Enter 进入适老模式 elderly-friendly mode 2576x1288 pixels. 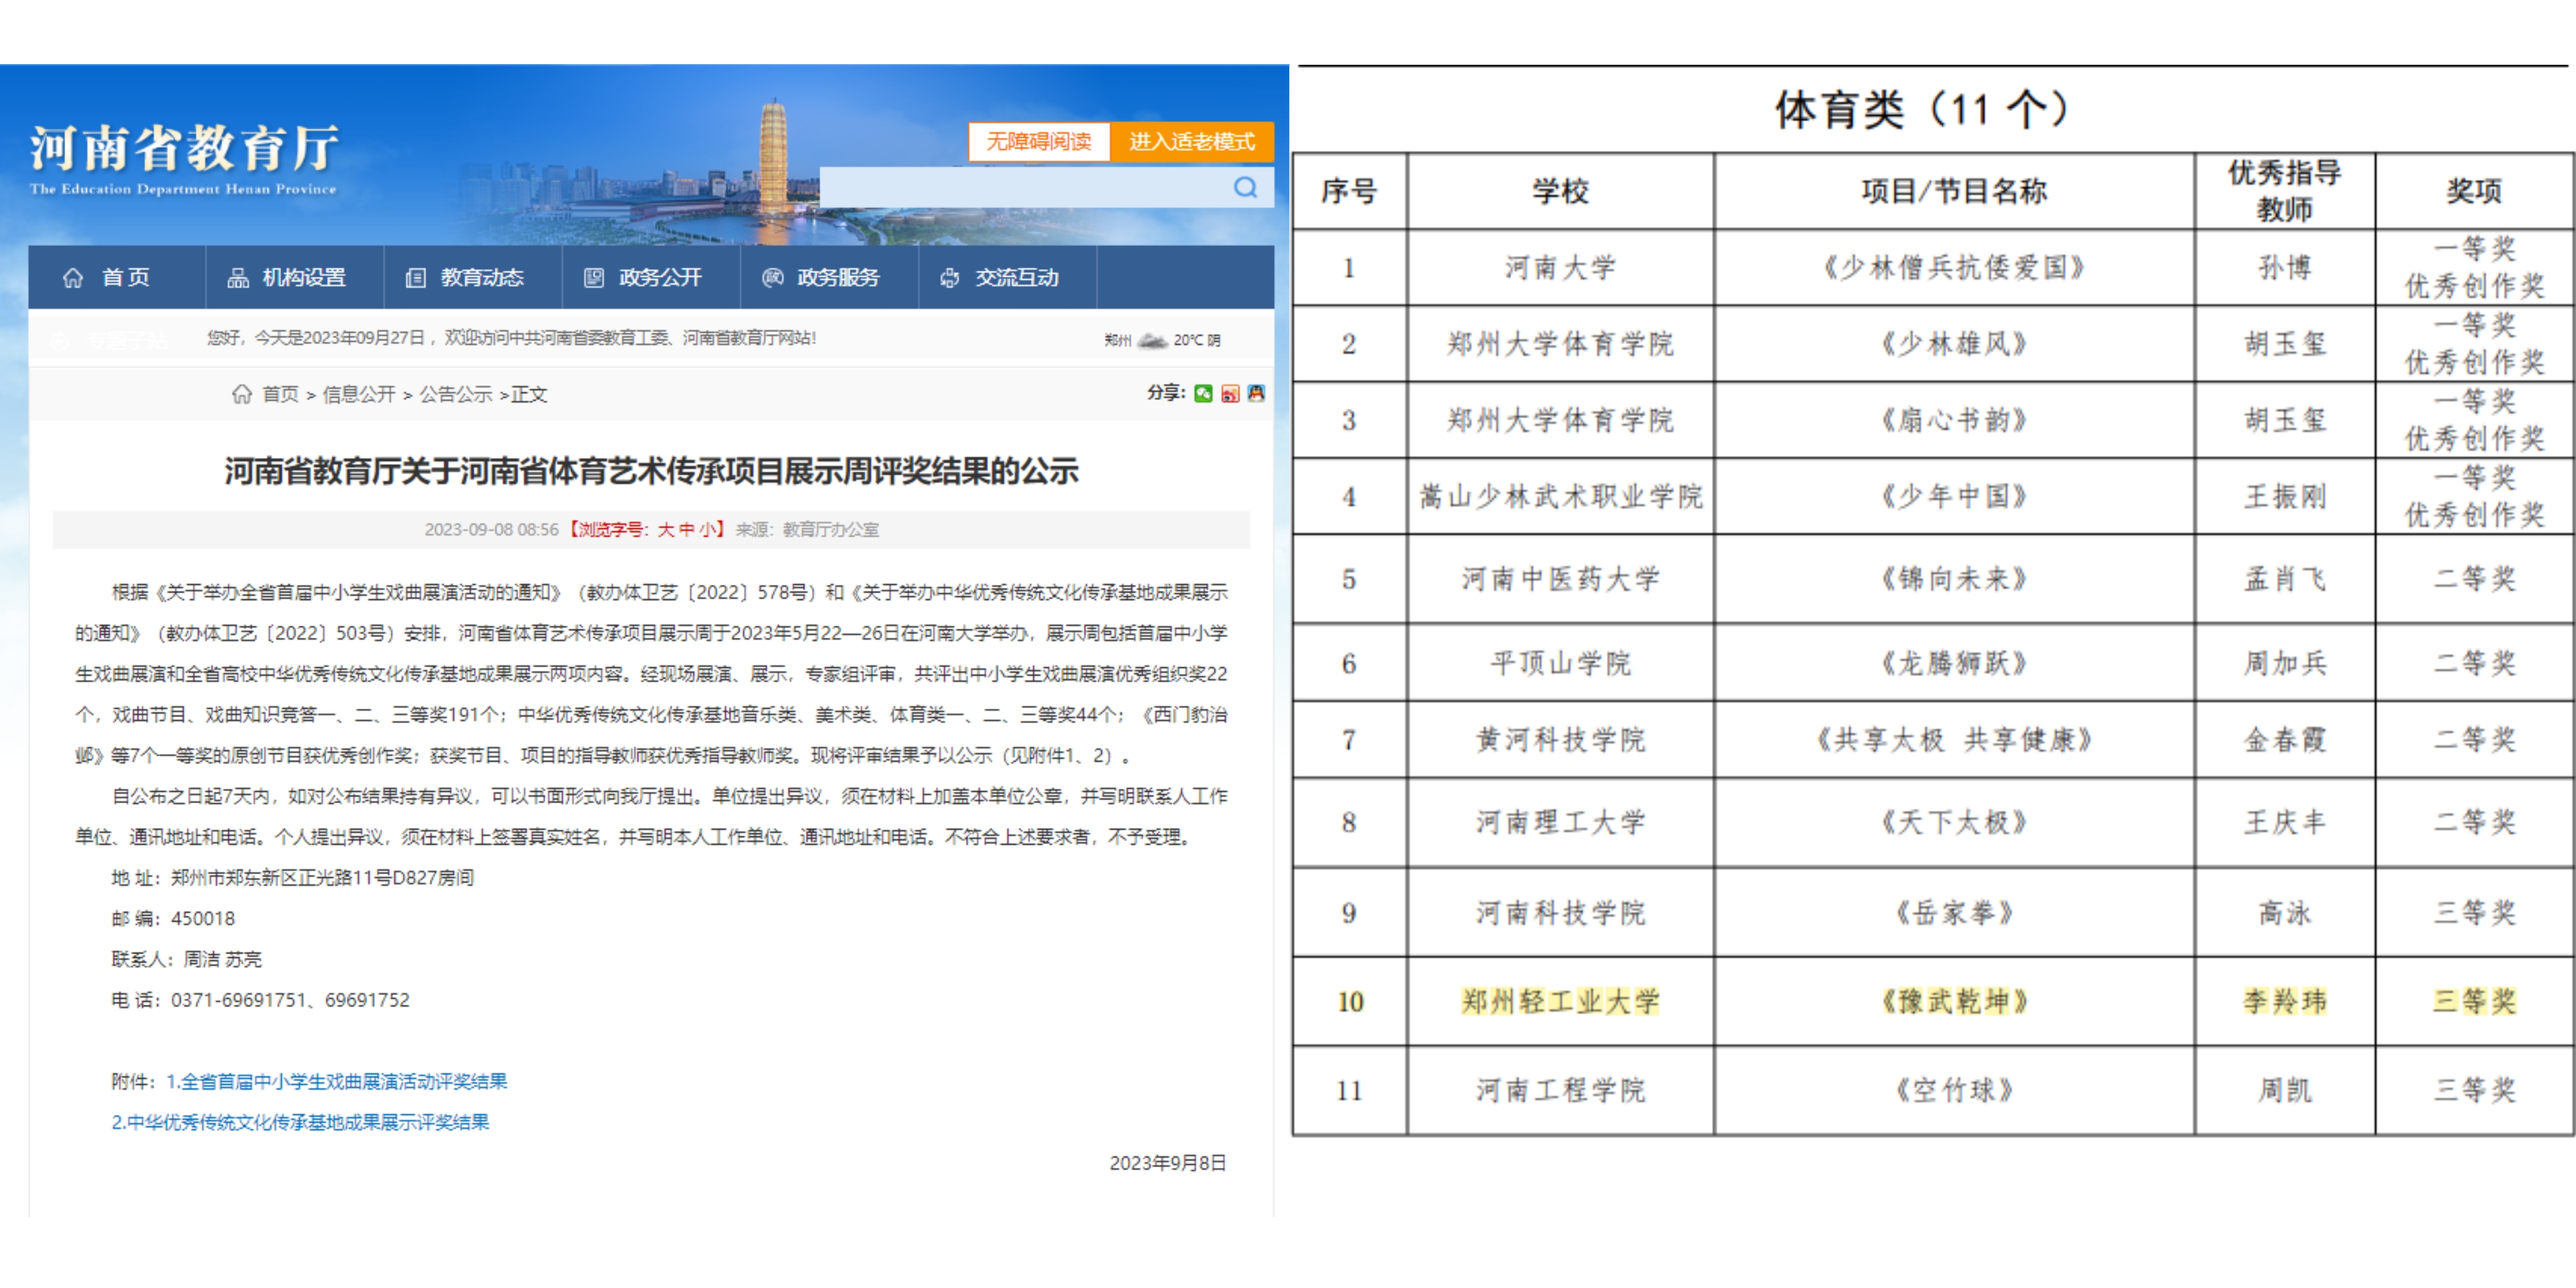[x=1191, y=141]
